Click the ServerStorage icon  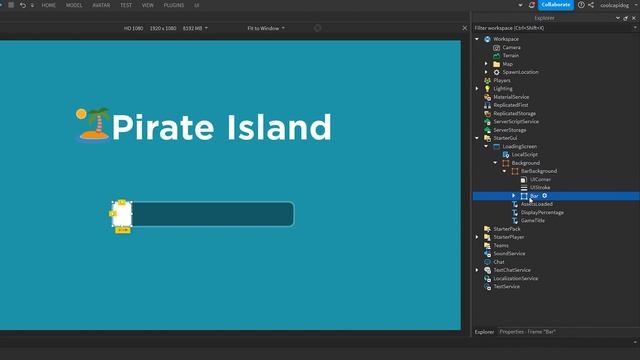(487, 130)
